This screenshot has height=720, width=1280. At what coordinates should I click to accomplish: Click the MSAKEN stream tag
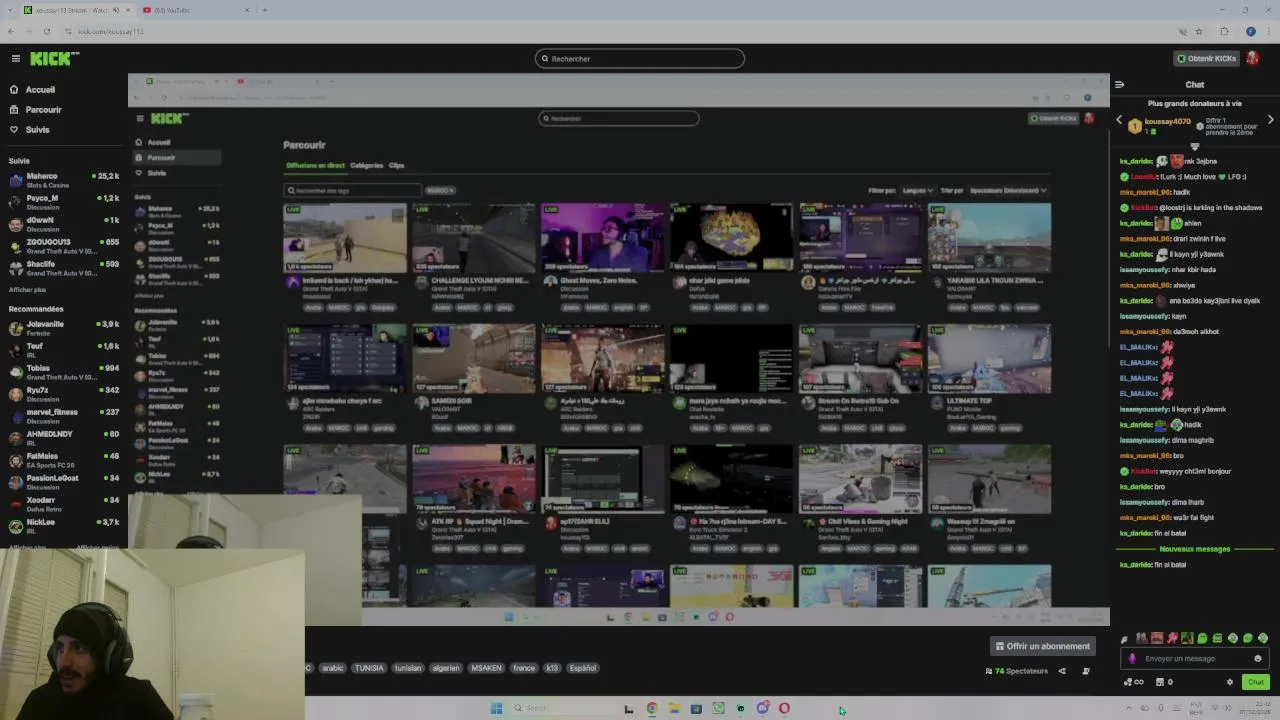click(x=487, y=668)
